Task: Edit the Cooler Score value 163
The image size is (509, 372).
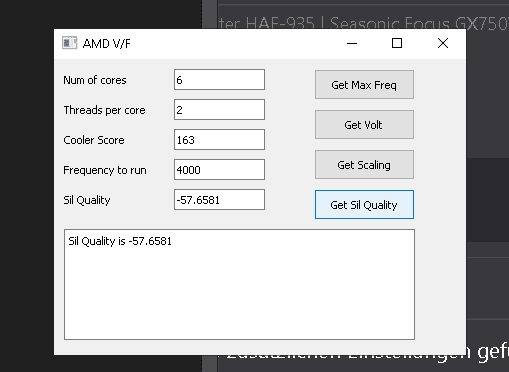Action: tap(219, 140)
